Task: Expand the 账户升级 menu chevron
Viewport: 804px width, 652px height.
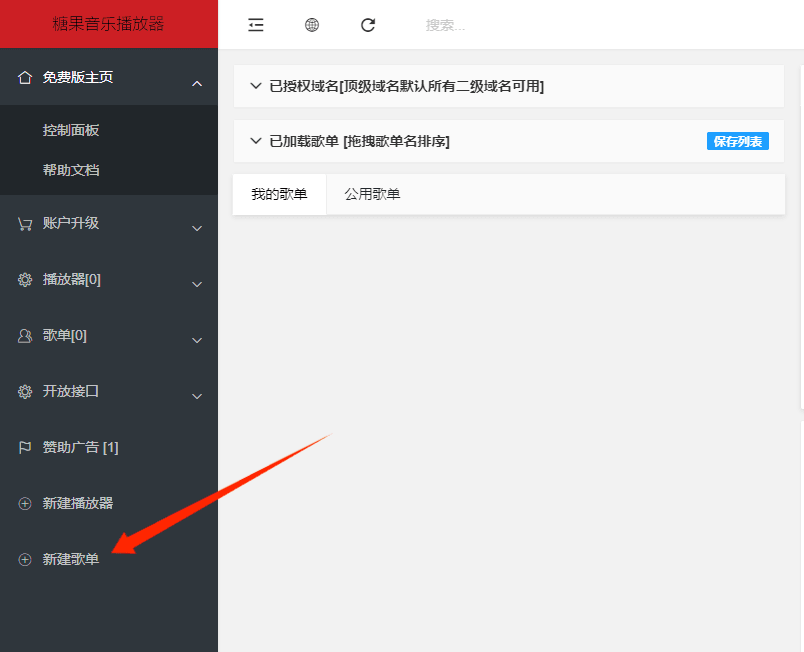Action: pos(197,228)
